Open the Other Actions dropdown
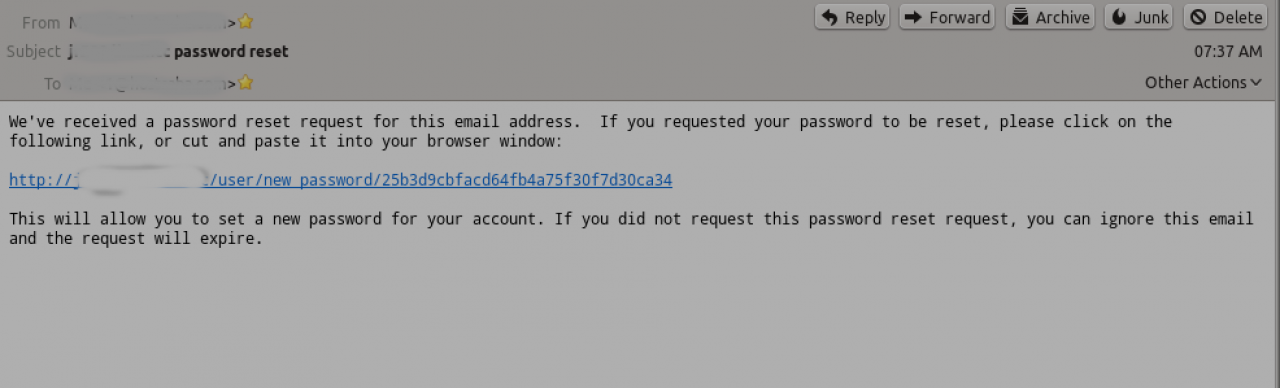Screen dimensions: 1280x388 click(x=1203, y=83)
